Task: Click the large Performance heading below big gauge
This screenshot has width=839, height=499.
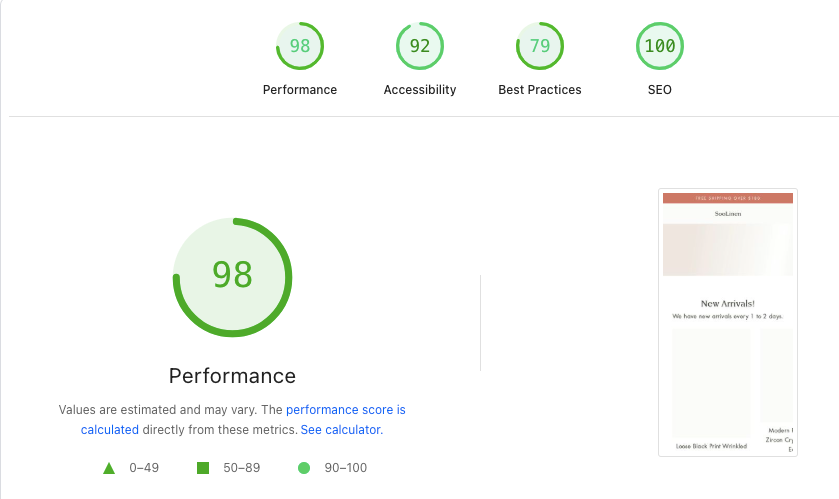Action: click(x=232, y=376)
